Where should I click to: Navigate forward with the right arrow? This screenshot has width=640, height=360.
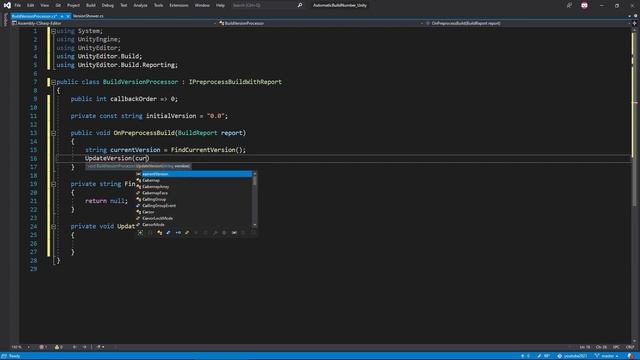pos(84,347)
